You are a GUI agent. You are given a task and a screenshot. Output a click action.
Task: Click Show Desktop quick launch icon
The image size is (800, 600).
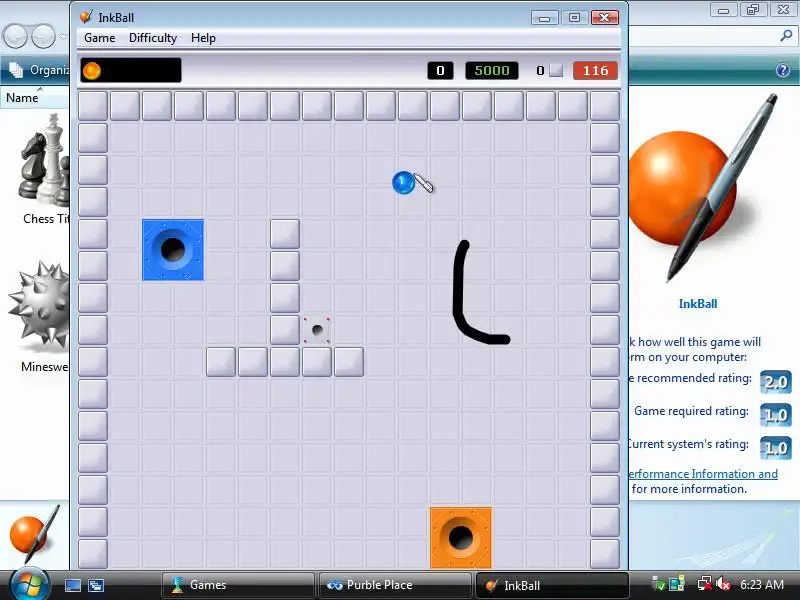(x=73, y=585)
